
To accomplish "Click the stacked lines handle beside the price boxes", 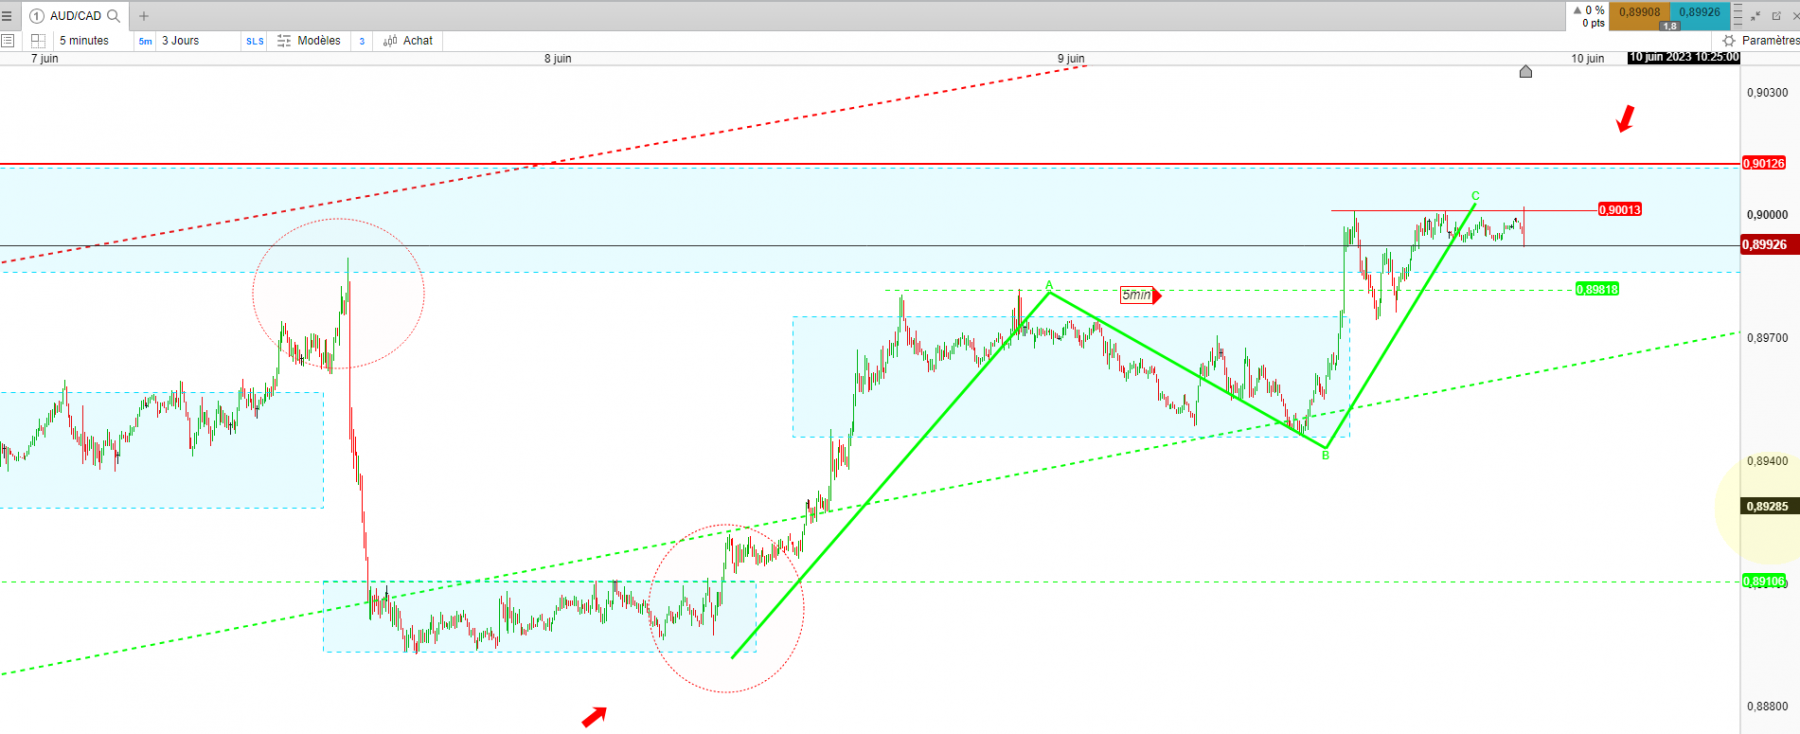I will click(1738, 16).
